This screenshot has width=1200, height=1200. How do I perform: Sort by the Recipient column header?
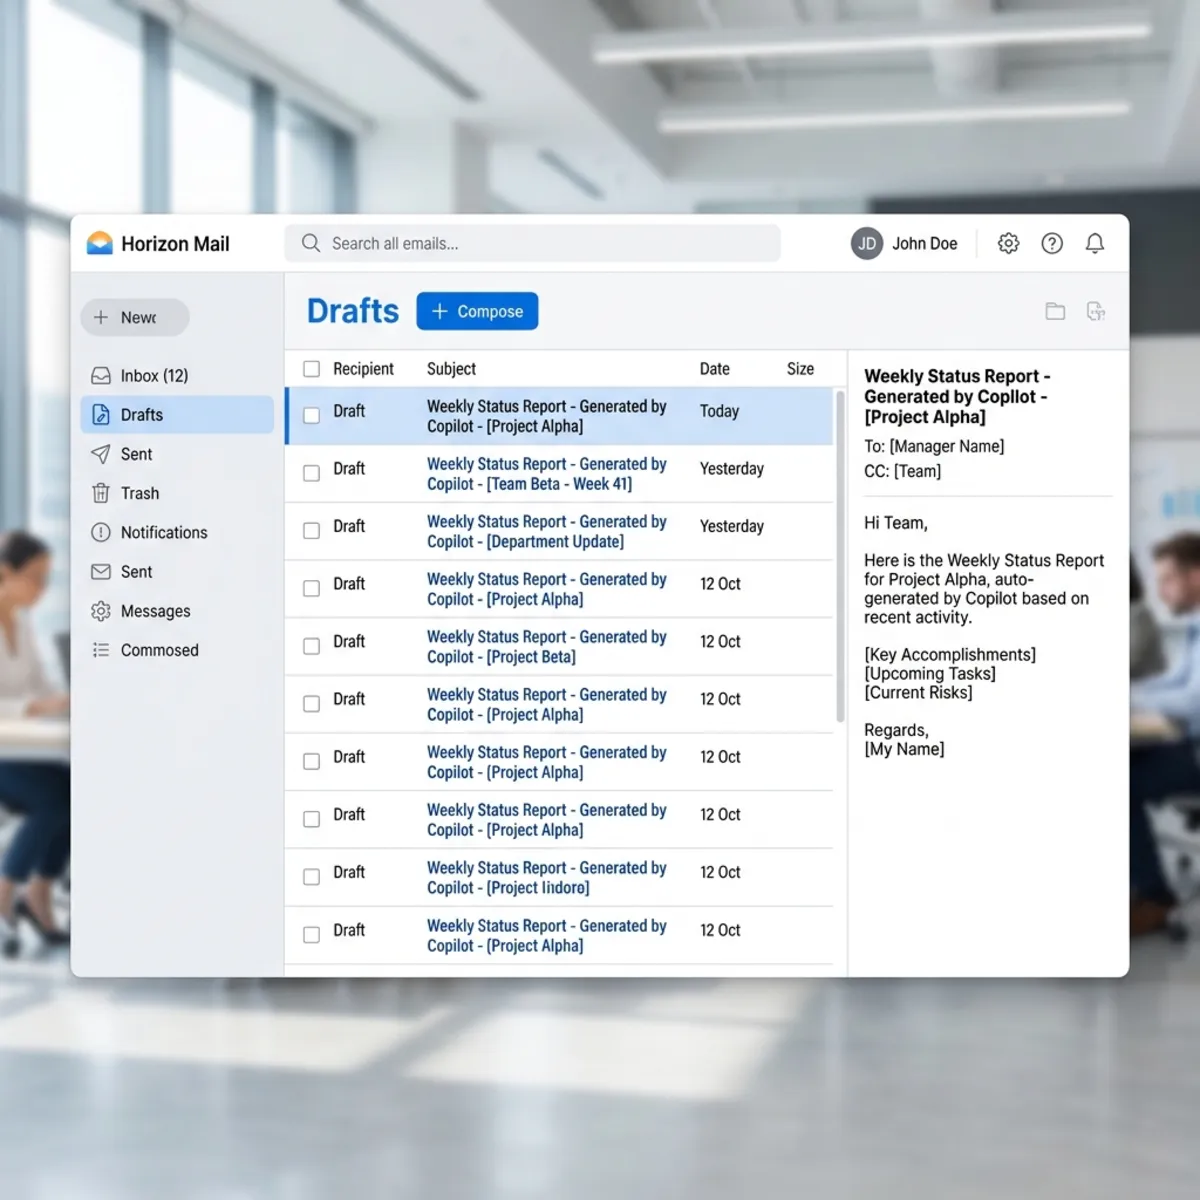(x=364, y=369)
